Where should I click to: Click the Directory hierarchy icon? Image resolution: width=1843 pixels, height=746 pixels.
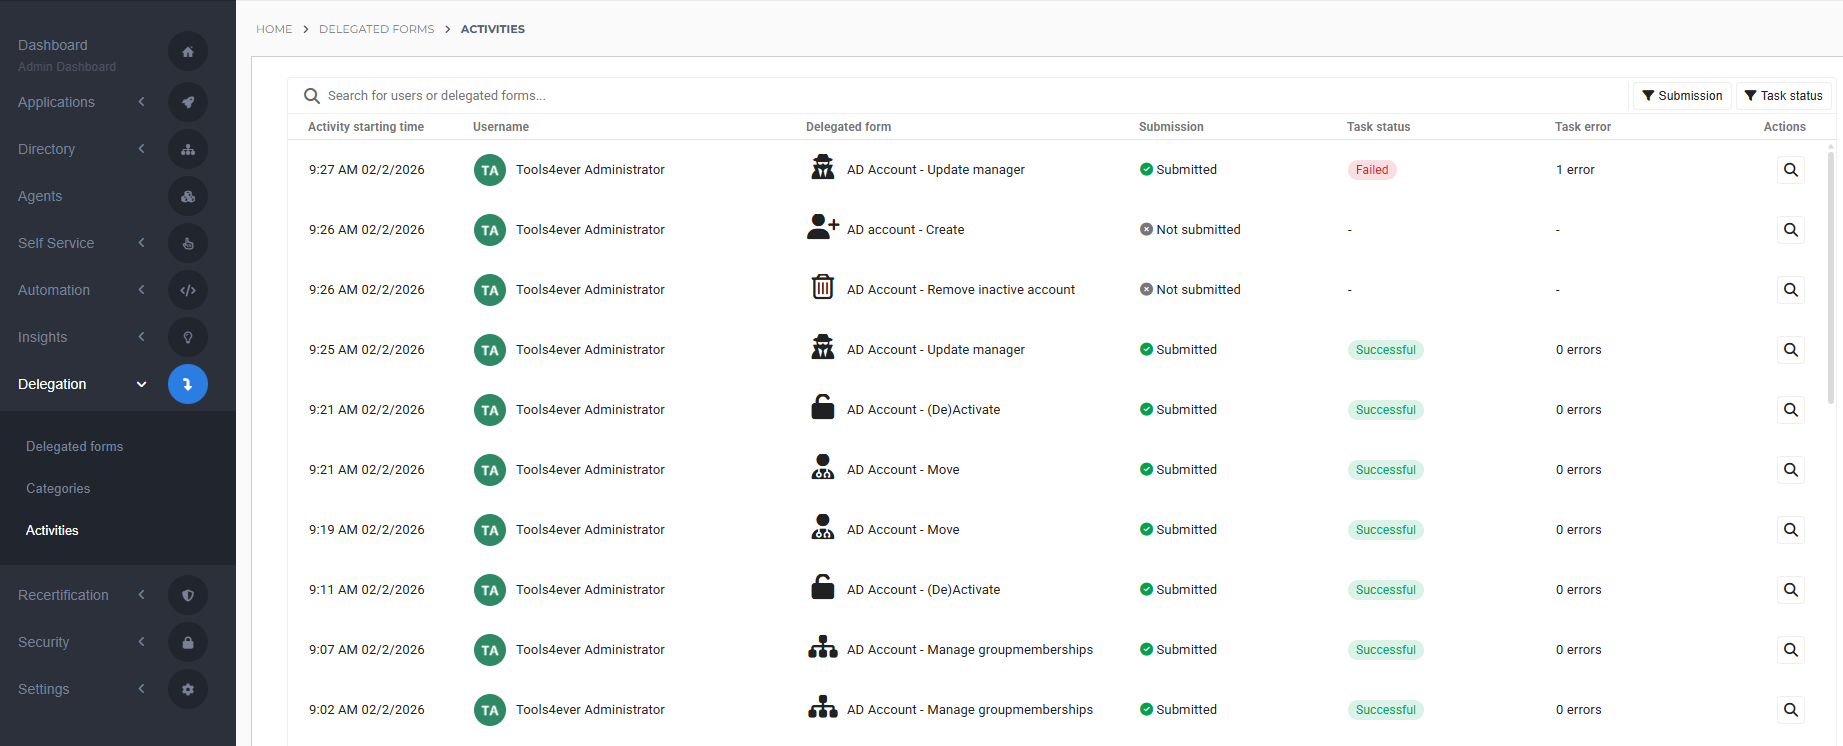(x=188, y=150)
